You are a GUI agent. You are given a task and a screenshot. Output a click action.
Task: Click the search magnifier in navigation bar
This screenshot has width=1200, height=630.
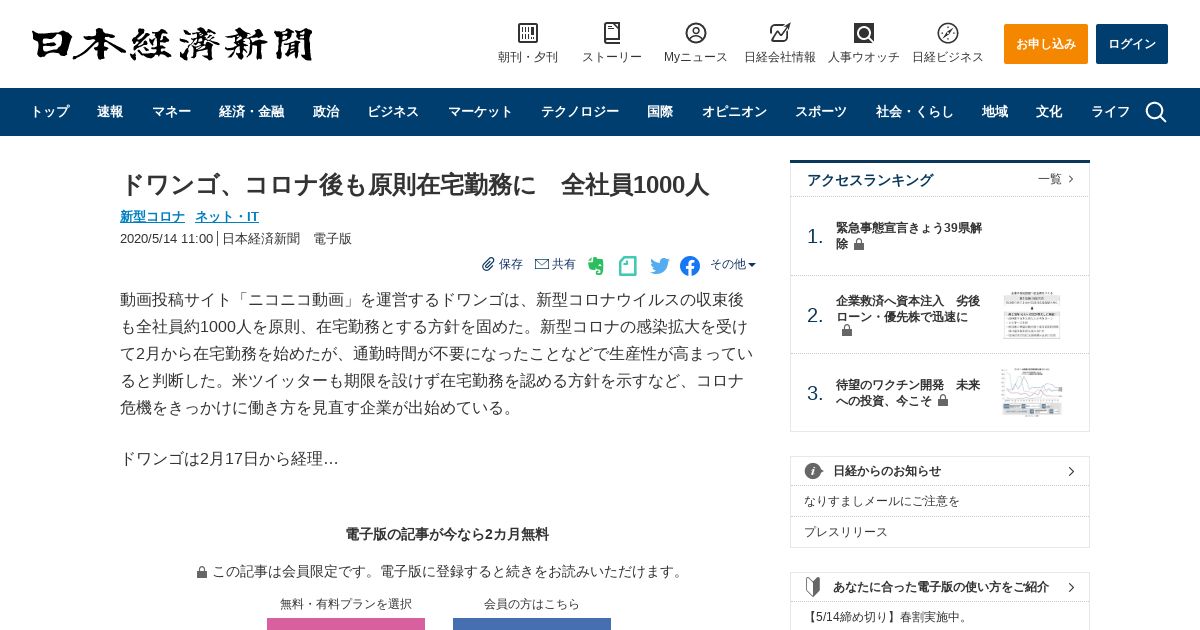pyautogui.click(x=1156, y=112)
